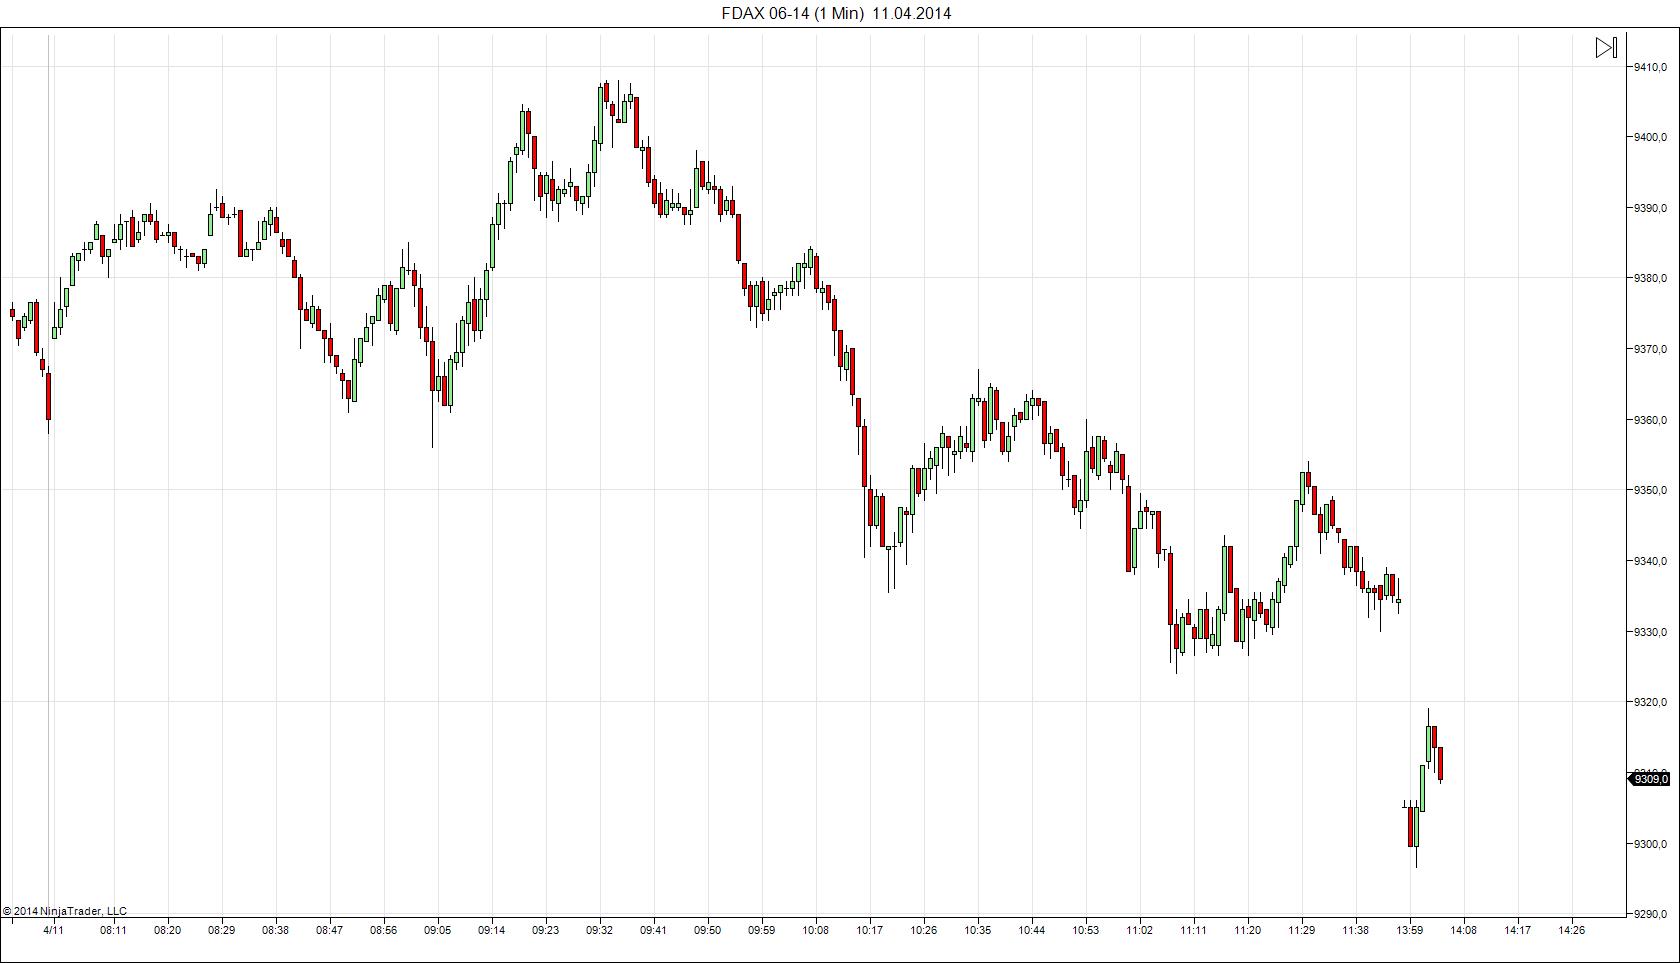
Task: Click the 09:50 time axis label
Action: 708,930
